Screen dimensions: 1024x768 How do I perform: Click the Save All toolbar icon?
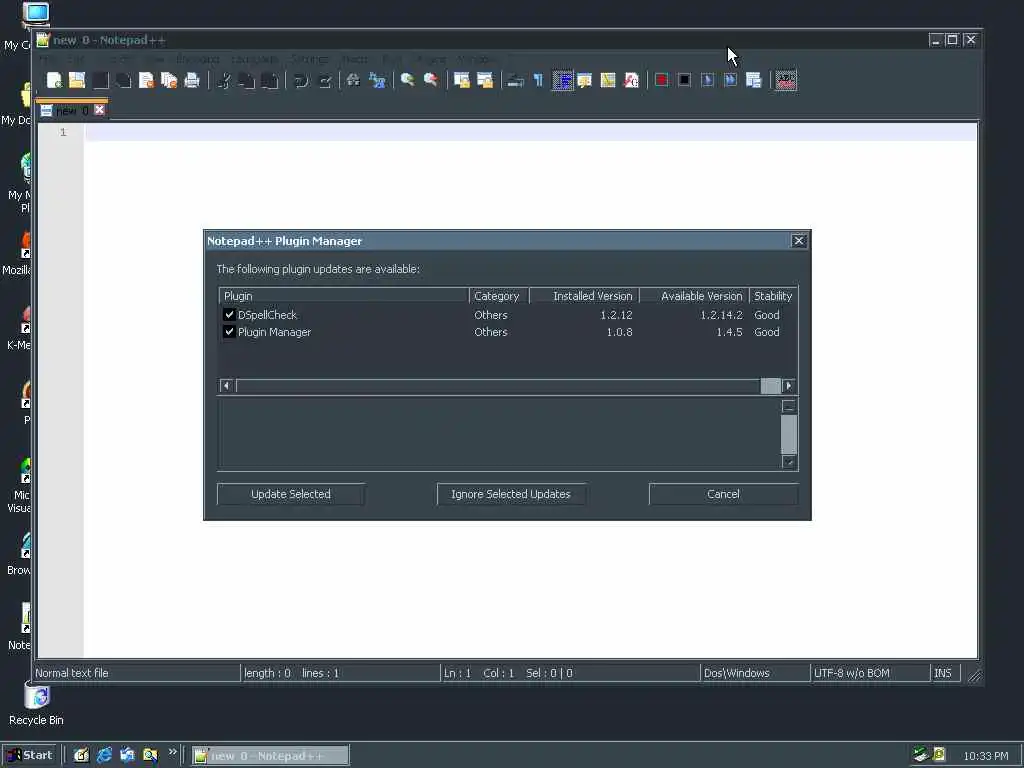click(x=123, y=80)
